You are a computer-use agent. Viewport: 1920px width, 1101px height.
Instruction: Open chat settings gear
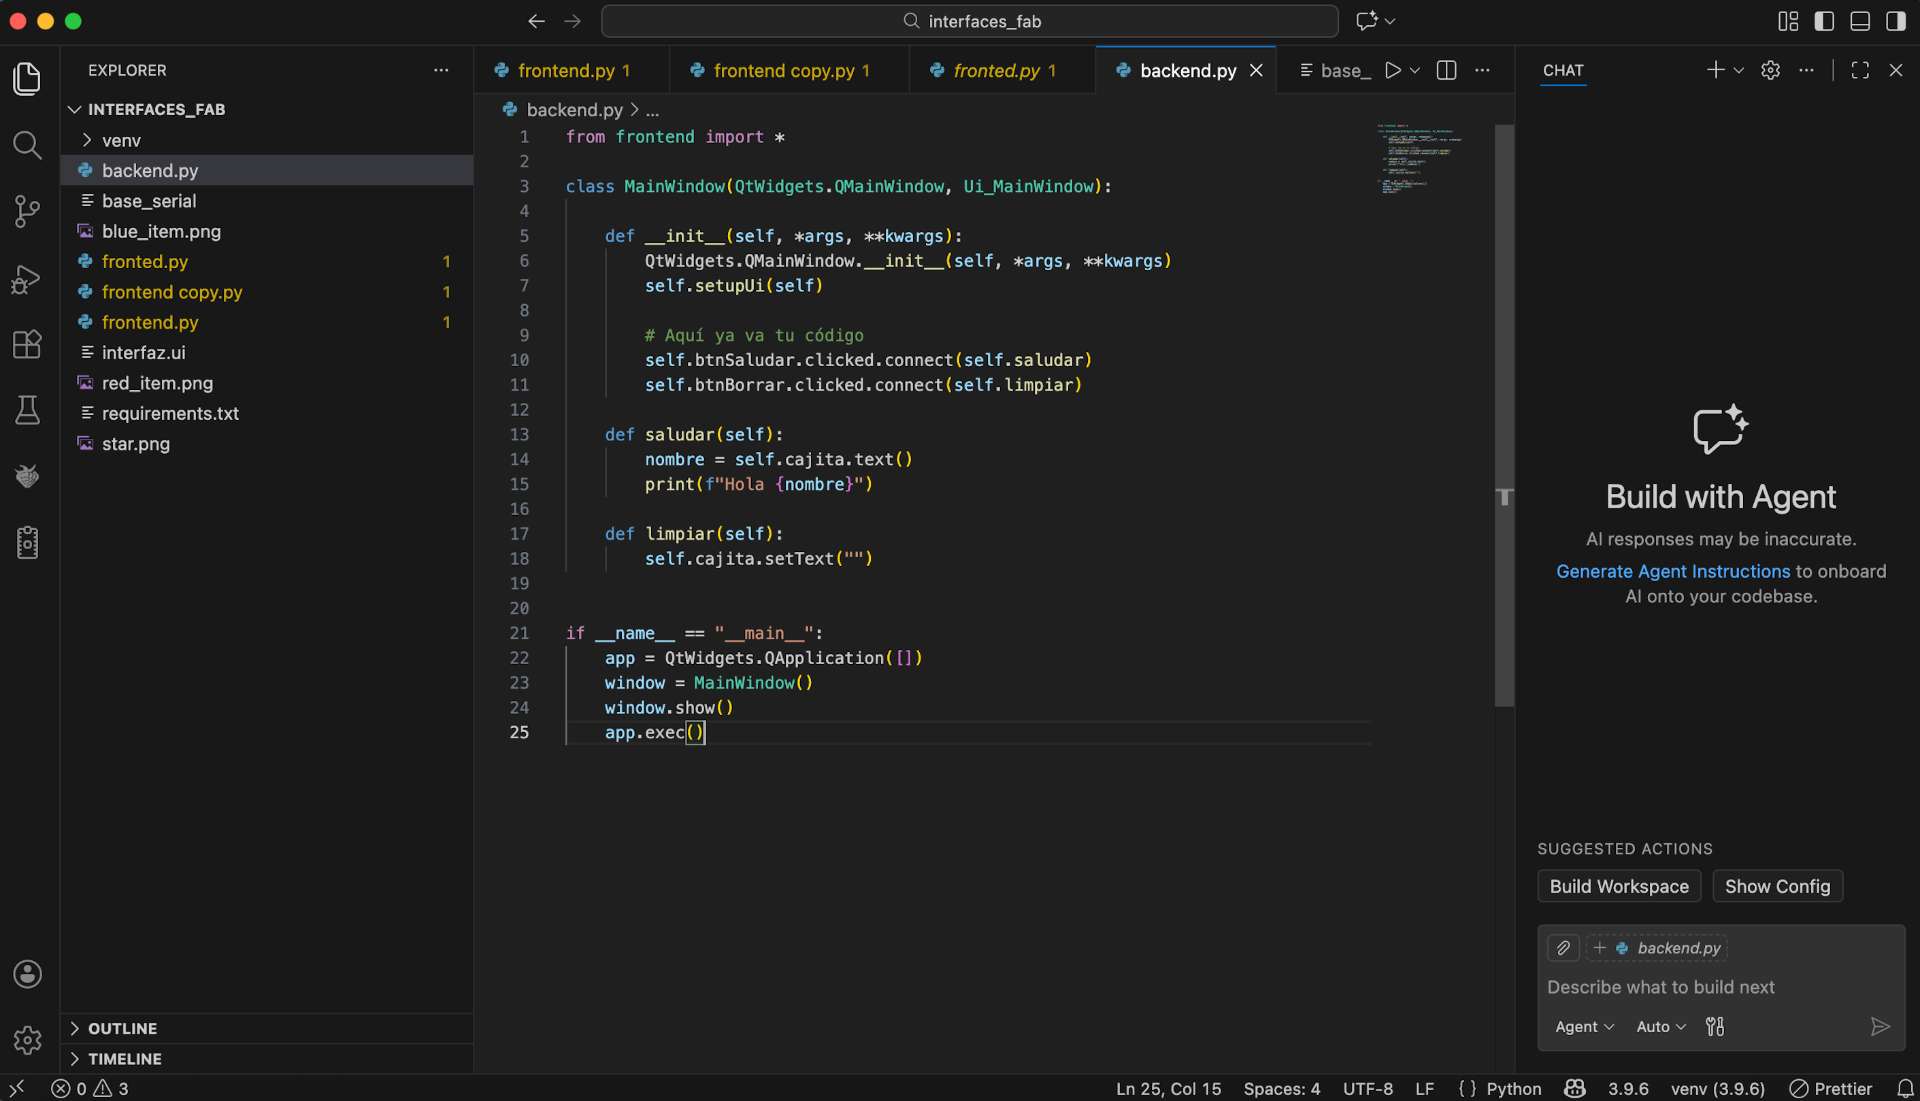1770,70
